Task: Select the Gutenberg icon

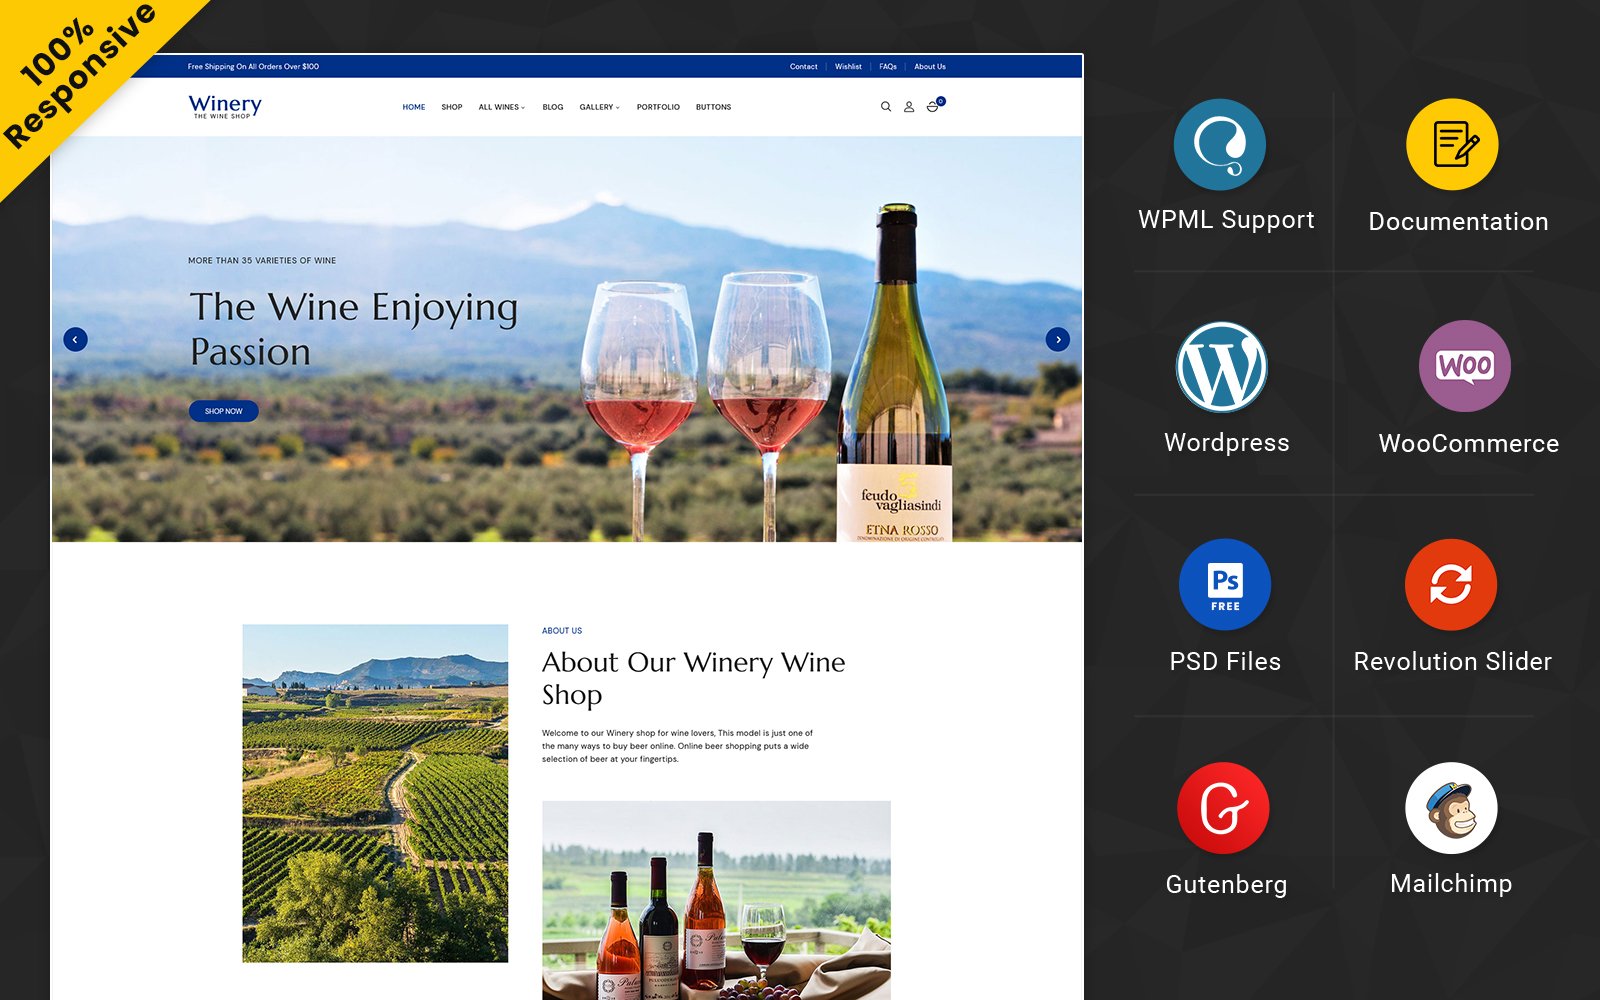Action: click(x=1224, y=806)
